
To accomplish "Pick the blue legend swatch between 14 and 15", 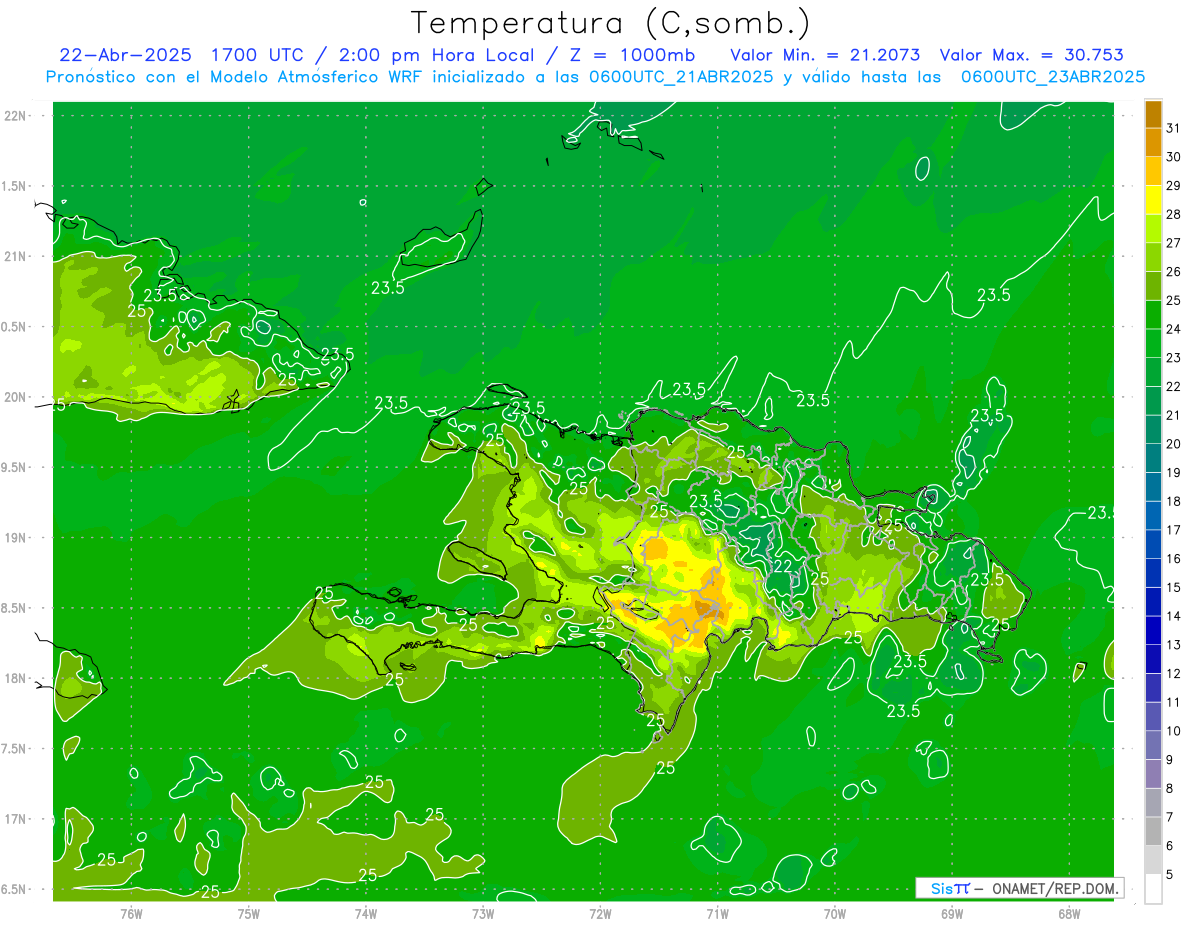I will [1153, 602].
